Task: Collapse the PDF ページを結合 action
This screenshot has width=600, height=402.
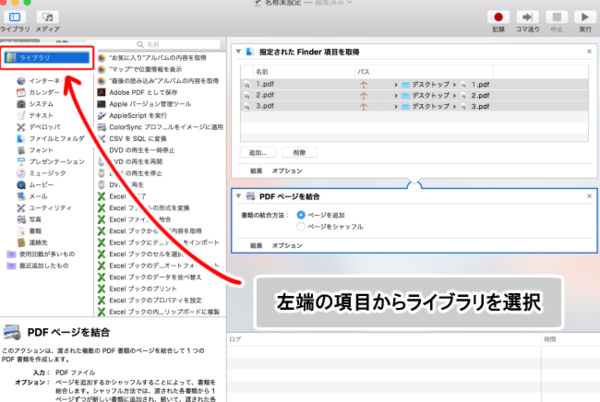Action: click(239, 198)
